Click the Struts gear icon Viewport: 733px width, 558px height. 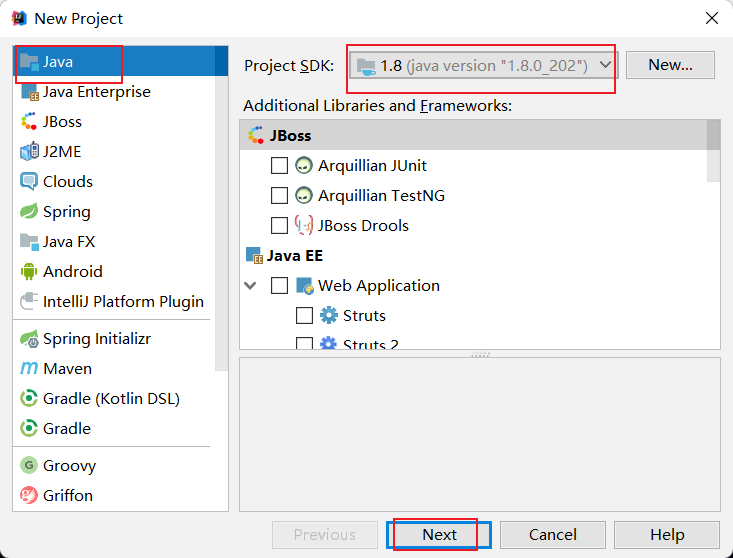pos(329,315)
